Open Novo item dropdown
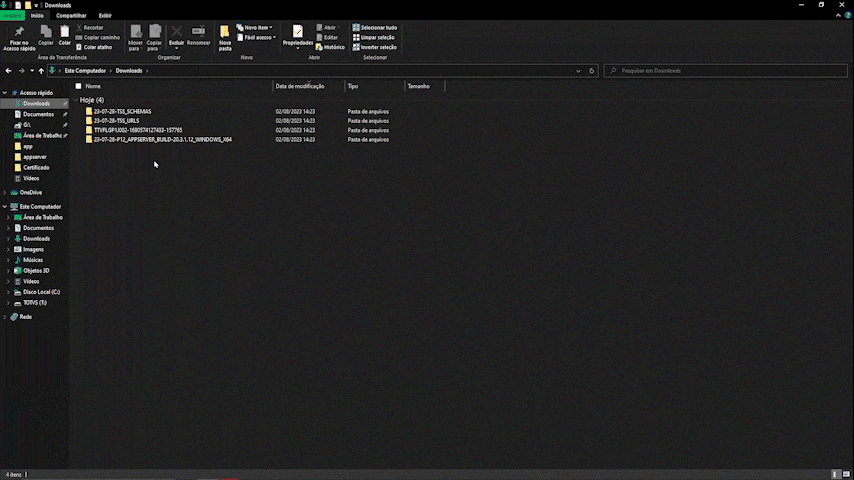 click(254, 27)
